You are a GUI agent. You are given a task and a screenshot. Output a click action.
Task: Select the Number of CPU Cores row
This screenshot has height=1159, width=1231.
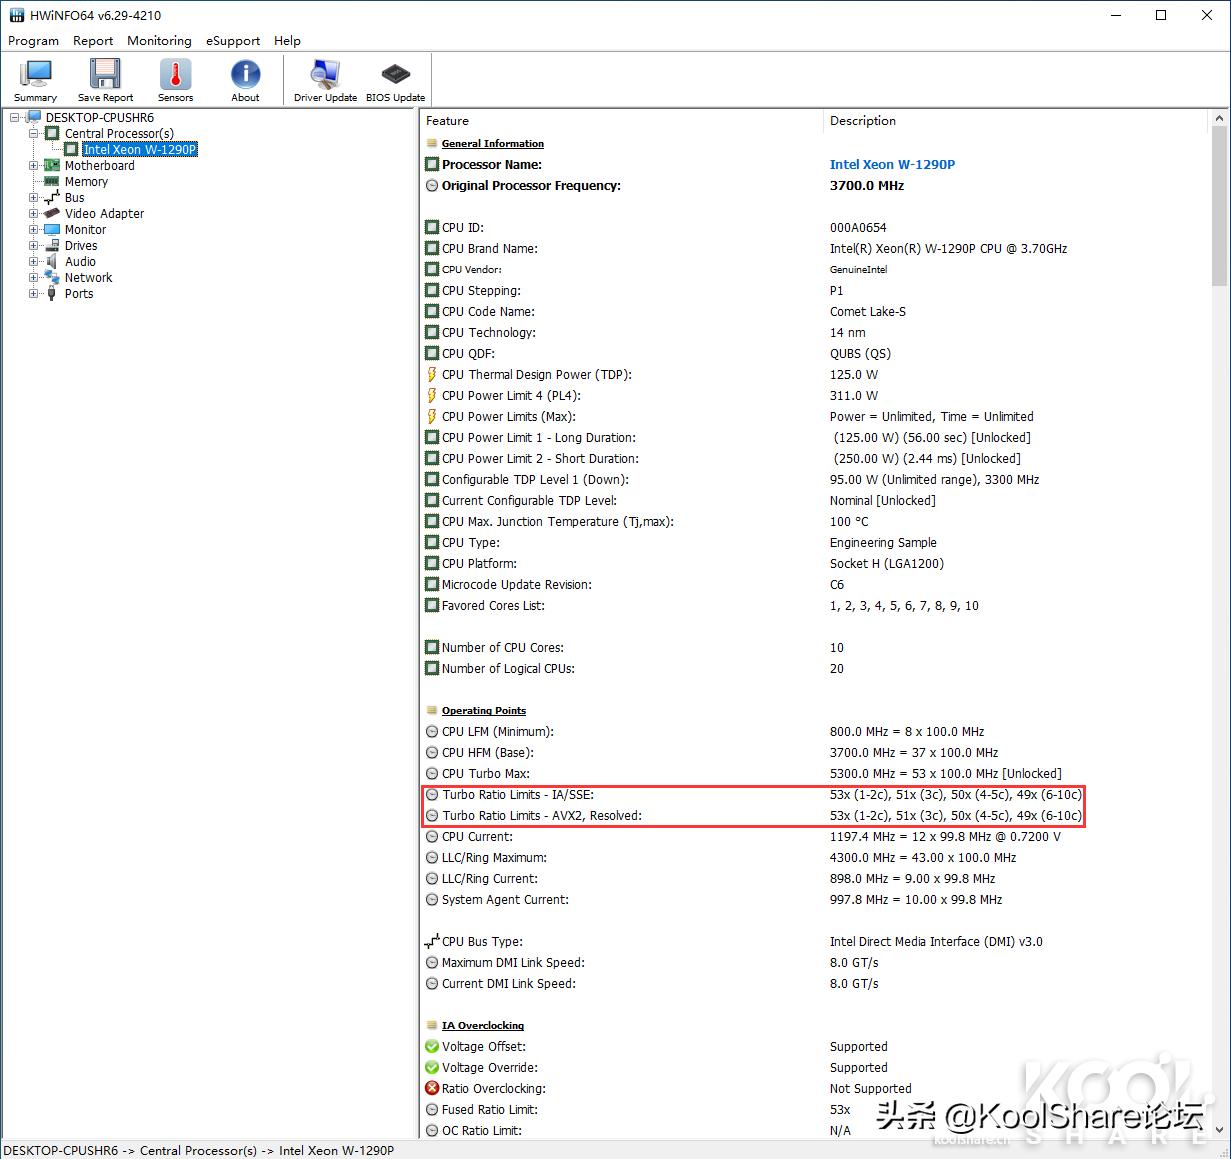pos(814,648)
